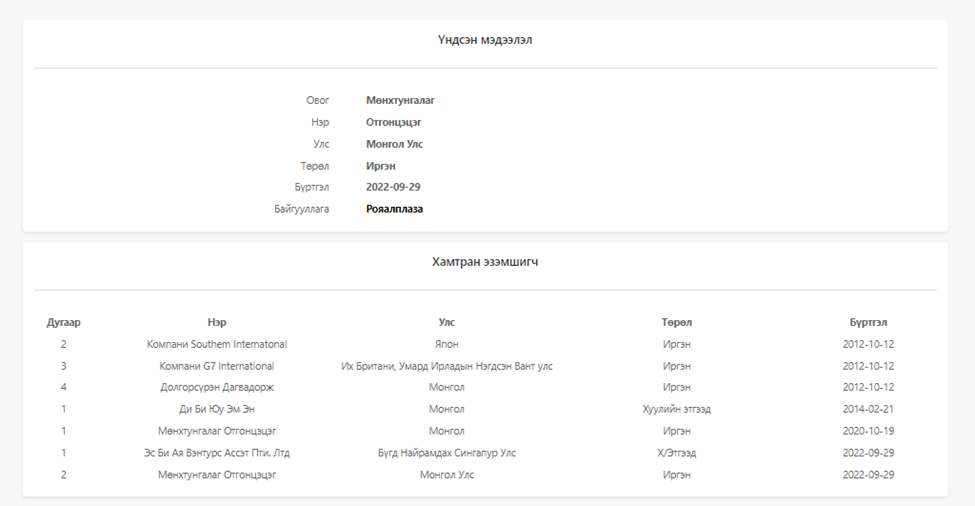
Task: Click the Х/Этгээд type cell
Action: [x=677, y=453]
